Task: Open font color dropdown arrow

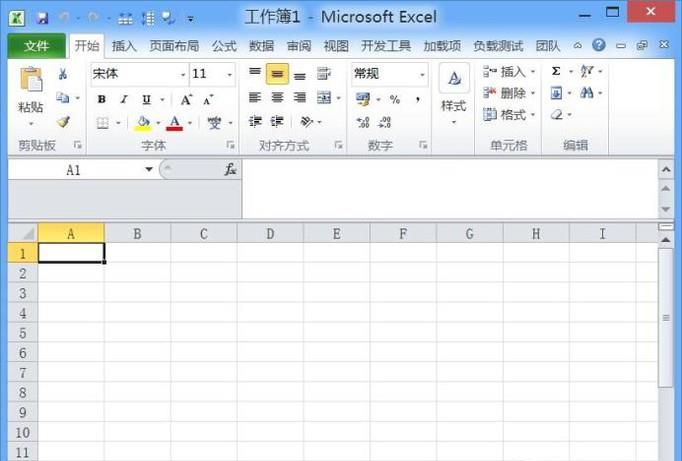Action: (190, 123)
